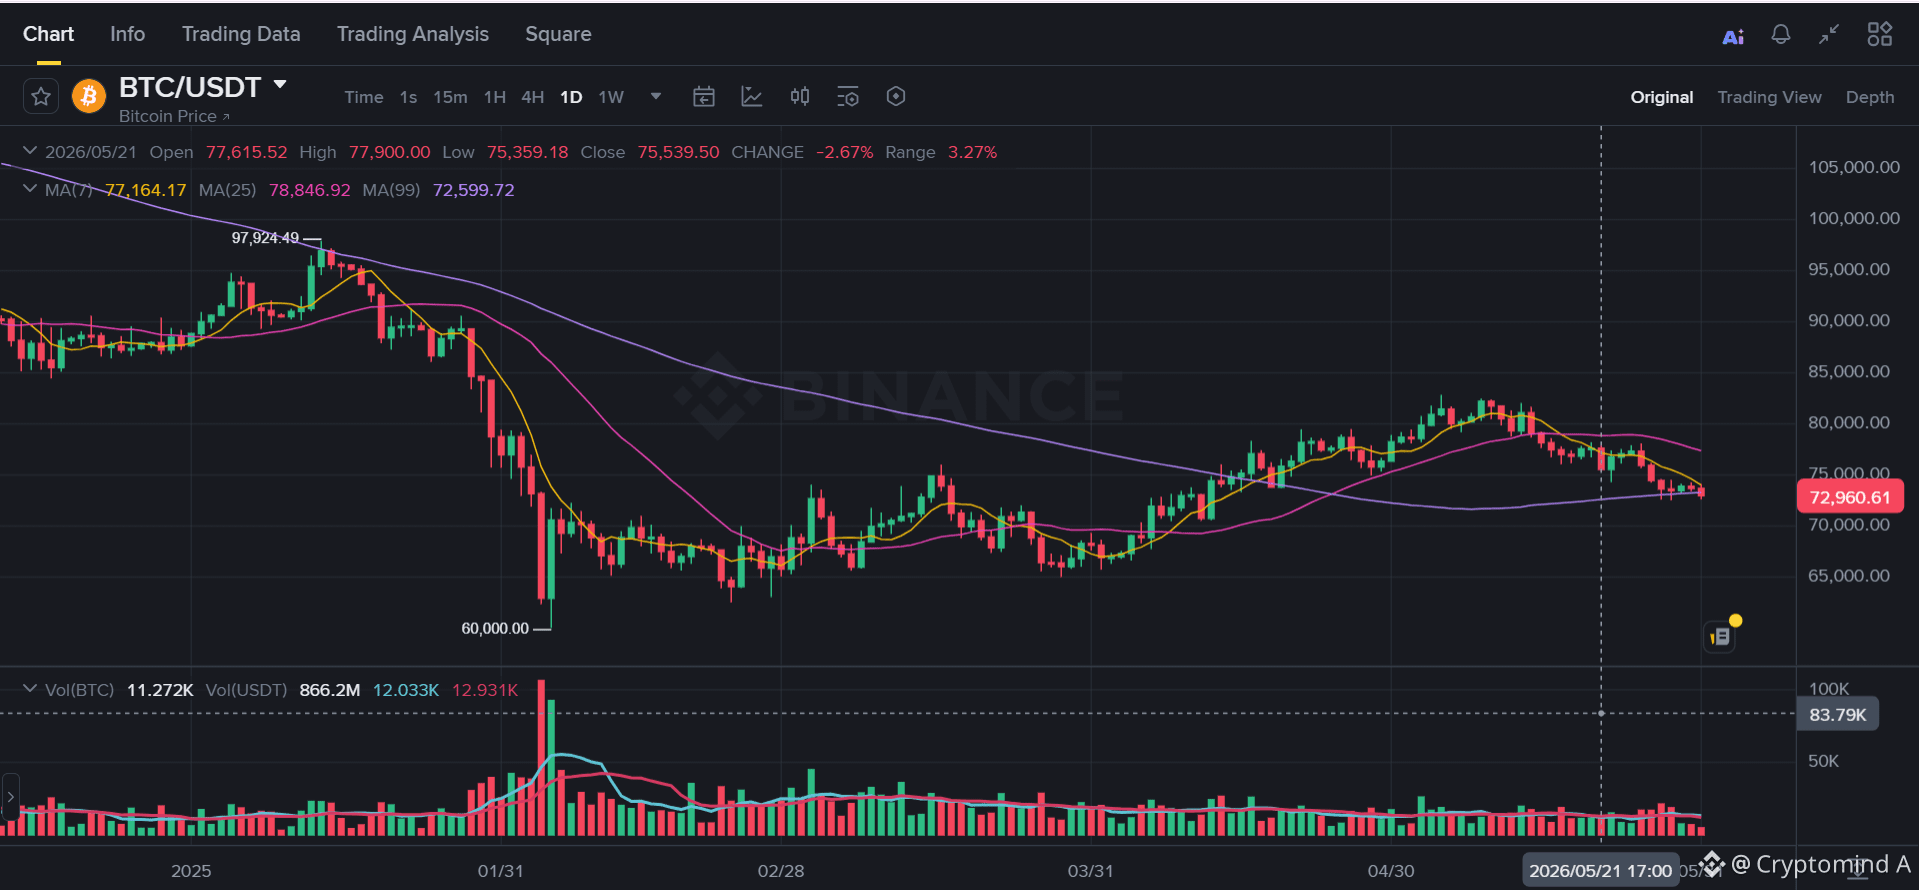Viewport: 1919px width, 890px height.
Task: Expand more time interval options arrow
Action: pos(656,97)
